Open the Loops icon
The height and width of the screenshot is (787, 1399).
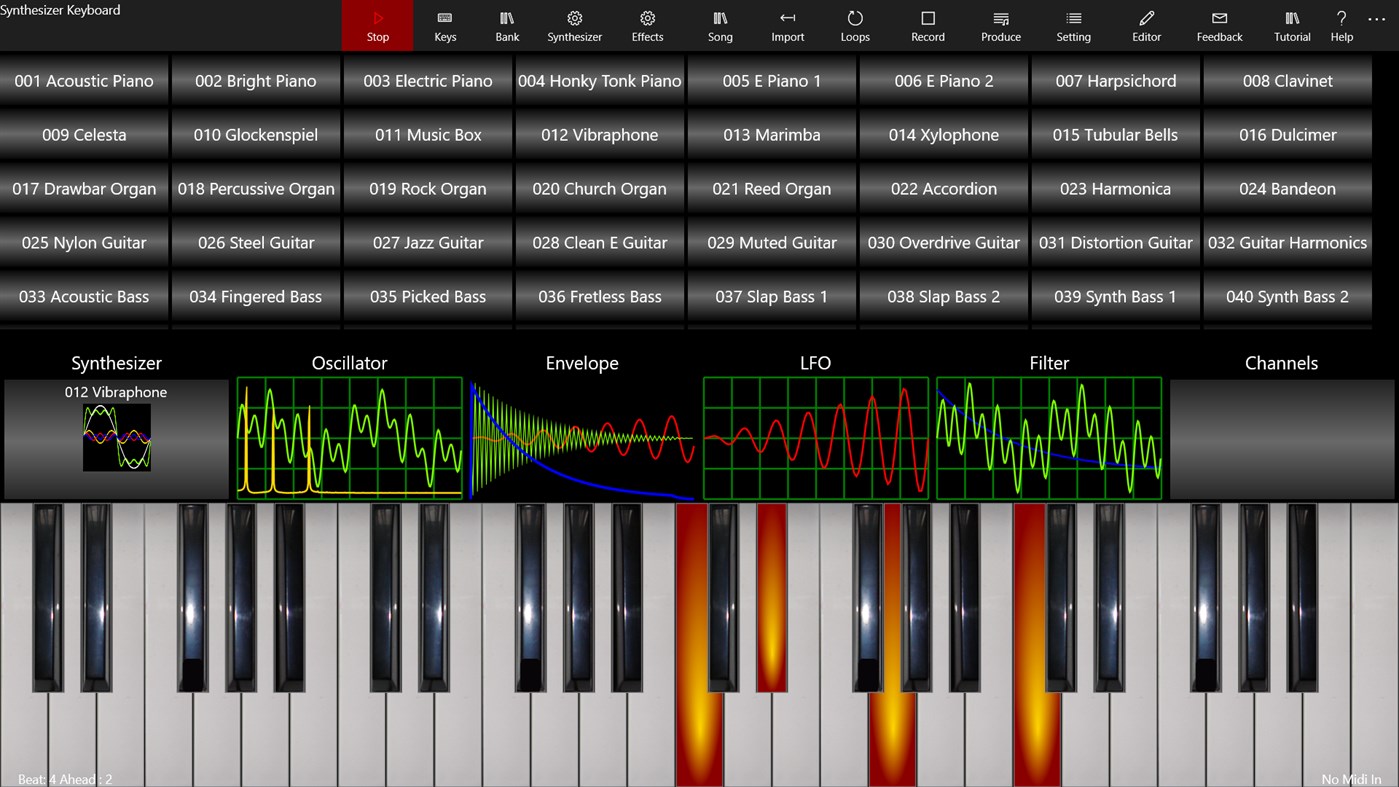[854, 25]
